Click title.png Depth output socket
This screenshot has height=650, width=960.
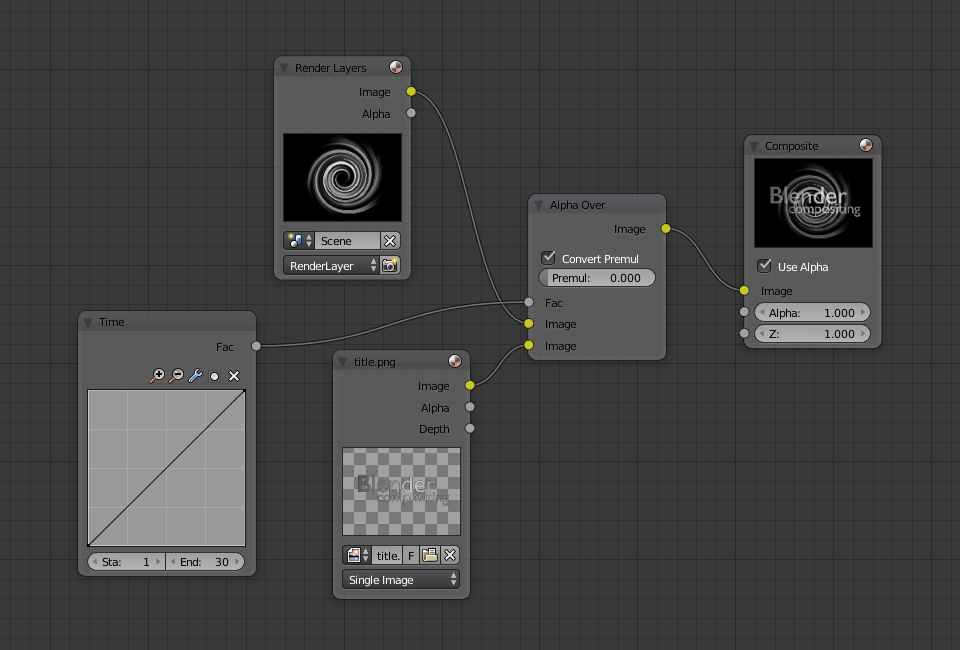pos(470,428)
